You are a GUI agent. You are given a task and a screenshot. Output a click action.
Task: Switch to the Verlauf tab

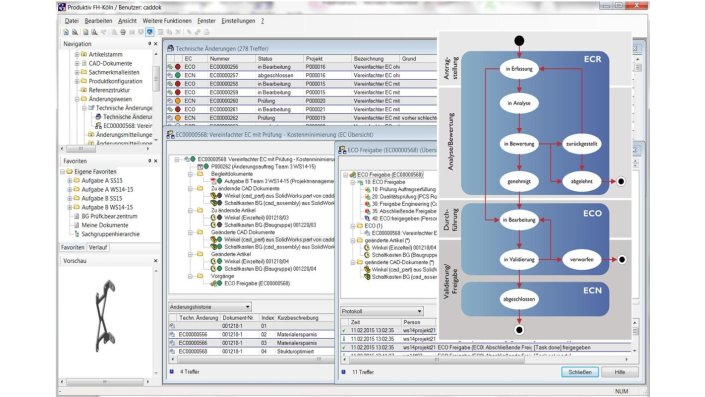(98, 247)
